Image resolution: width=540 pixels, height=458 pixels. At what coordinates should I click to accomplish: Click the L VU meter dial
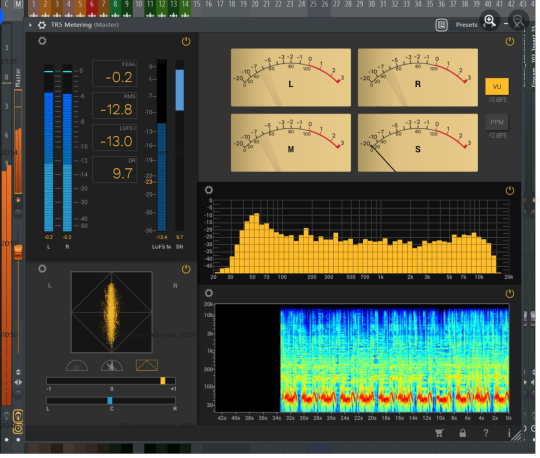(291, 77)
